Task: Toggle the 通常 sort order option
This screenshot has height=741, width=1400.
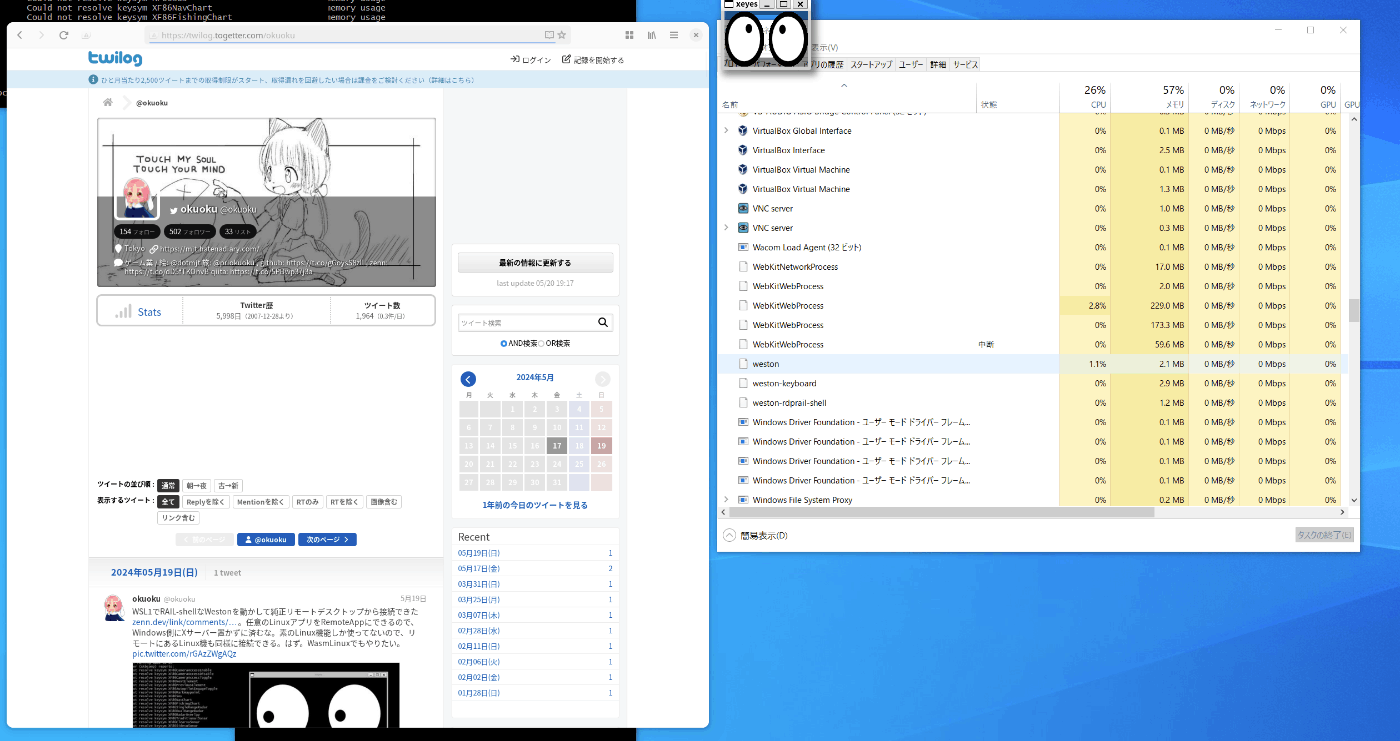Action: pos(168,485)
